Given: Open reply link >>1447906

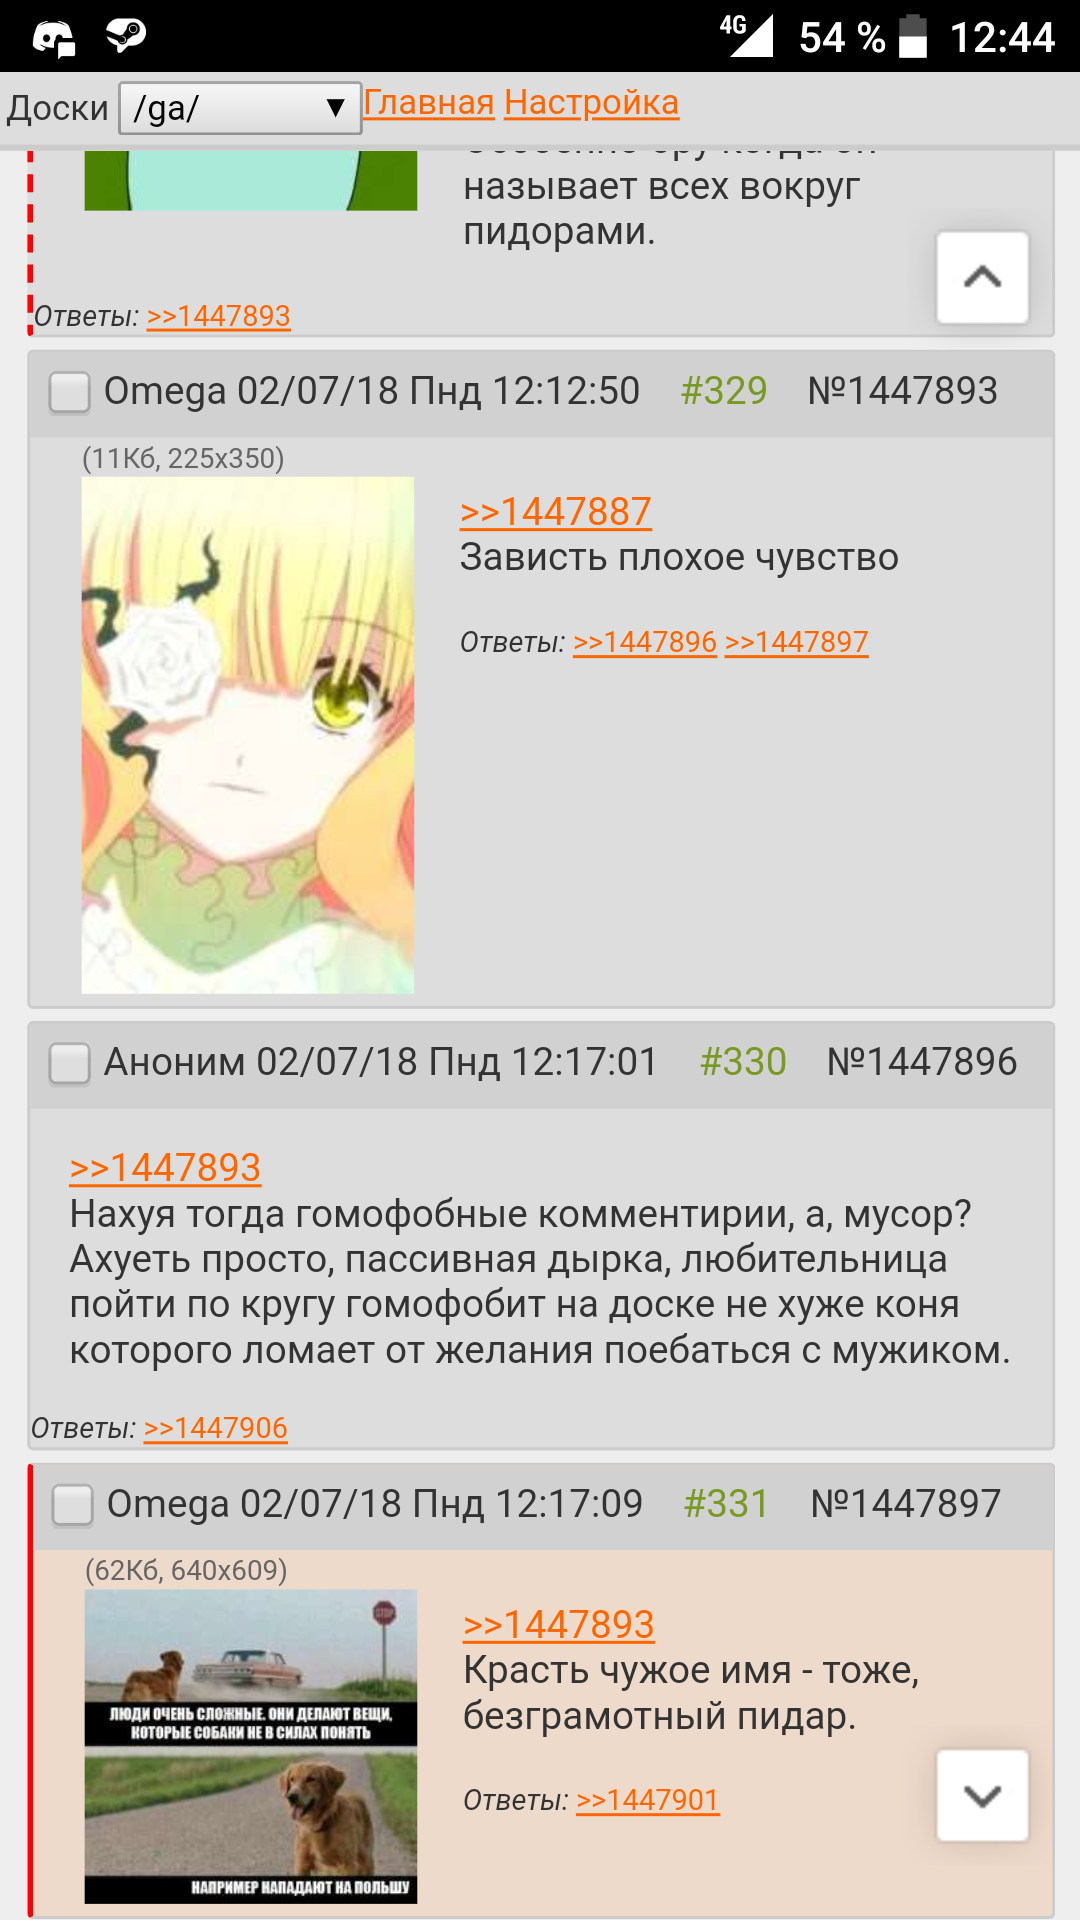Looking at the screenshot, I should click(216, 1428).
